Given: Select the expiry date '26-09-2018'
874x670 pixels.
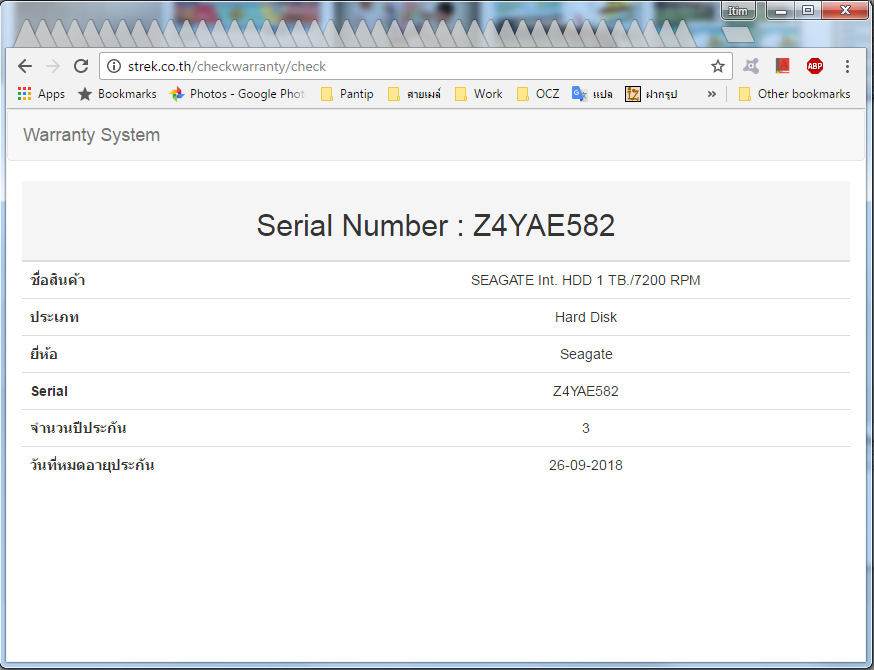Looking at the screenshot, I should [586, 465].
